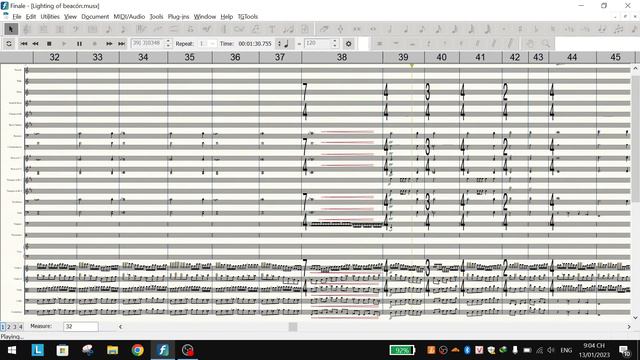
Task: Change the tempo value stepper
Action: coord(335,43)
